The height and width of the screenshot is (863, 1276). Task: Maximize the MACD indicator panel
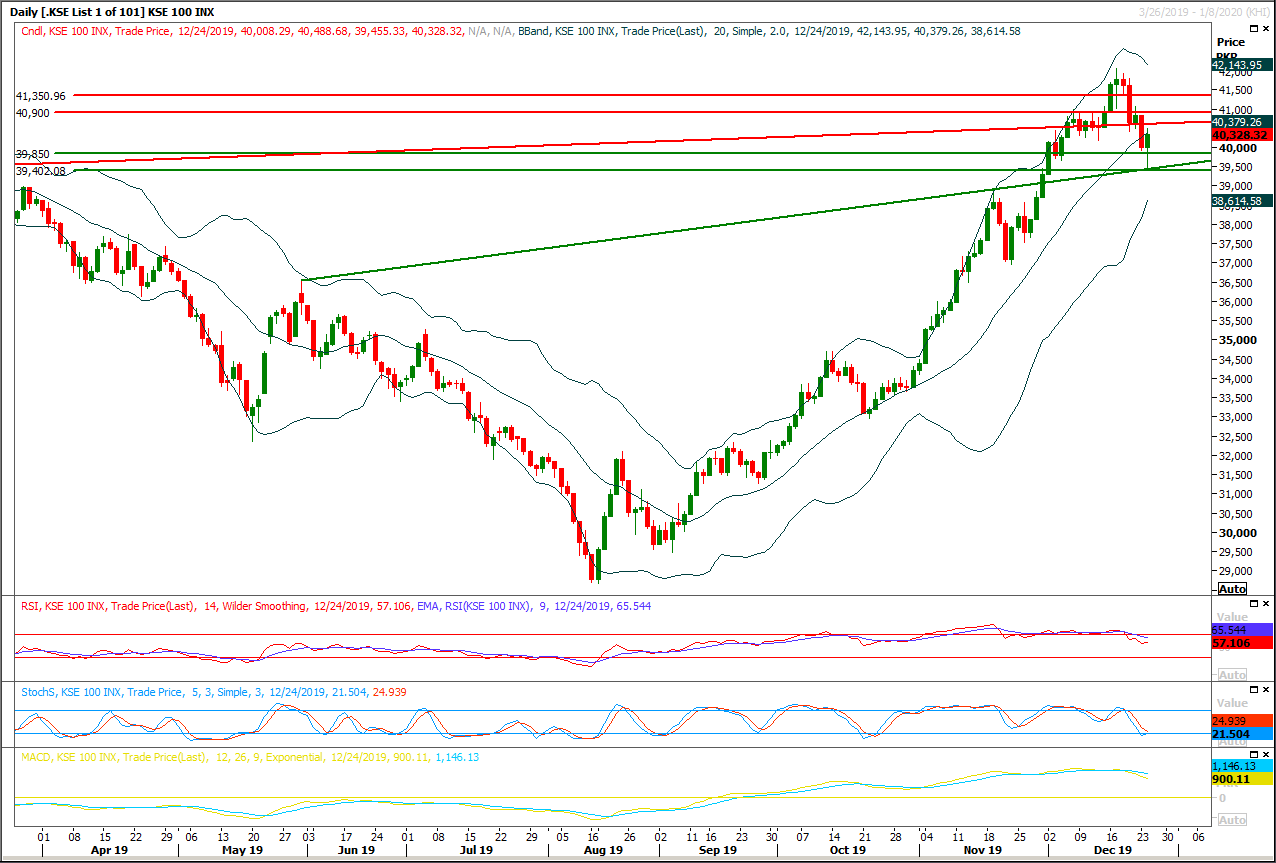coord(1254,755)
